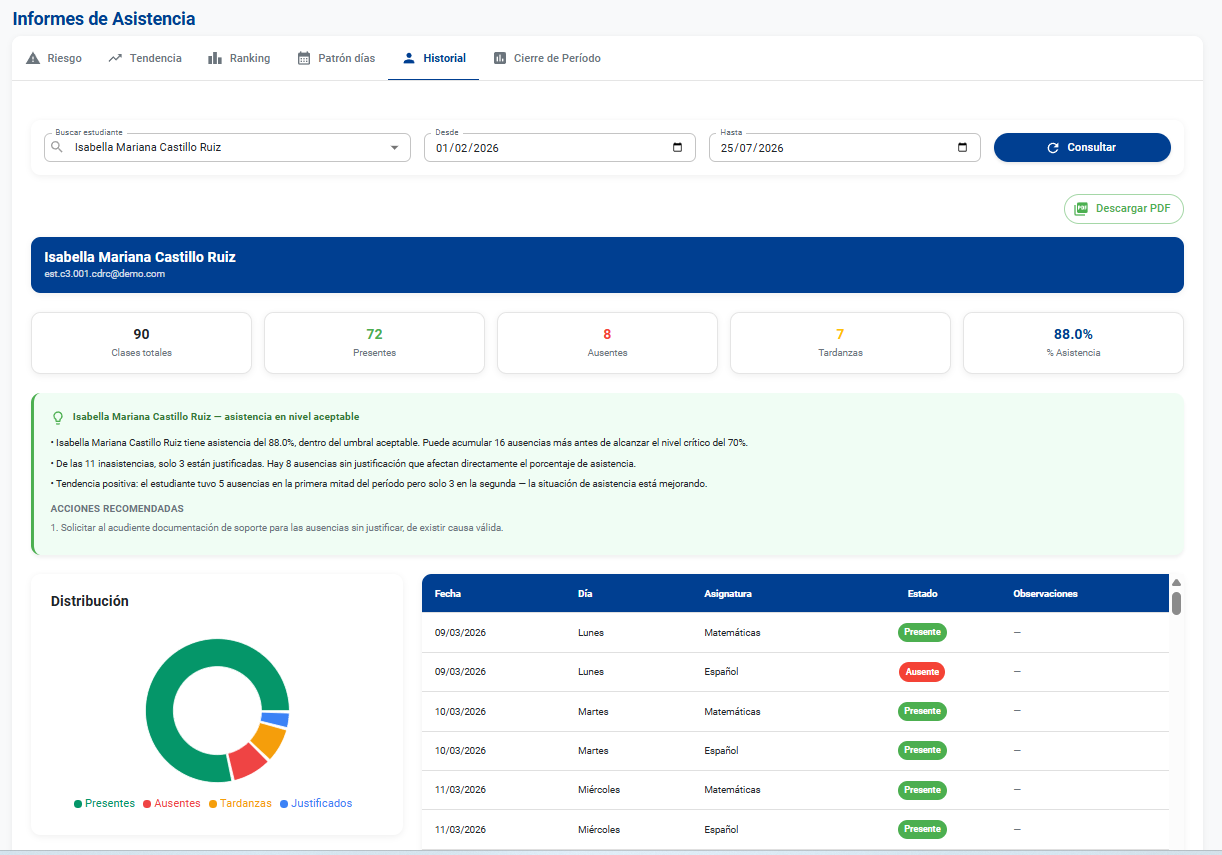Click the lightbulb icon in the insight panel
This screenshot has width=1222, height=855.
[58, 417]
